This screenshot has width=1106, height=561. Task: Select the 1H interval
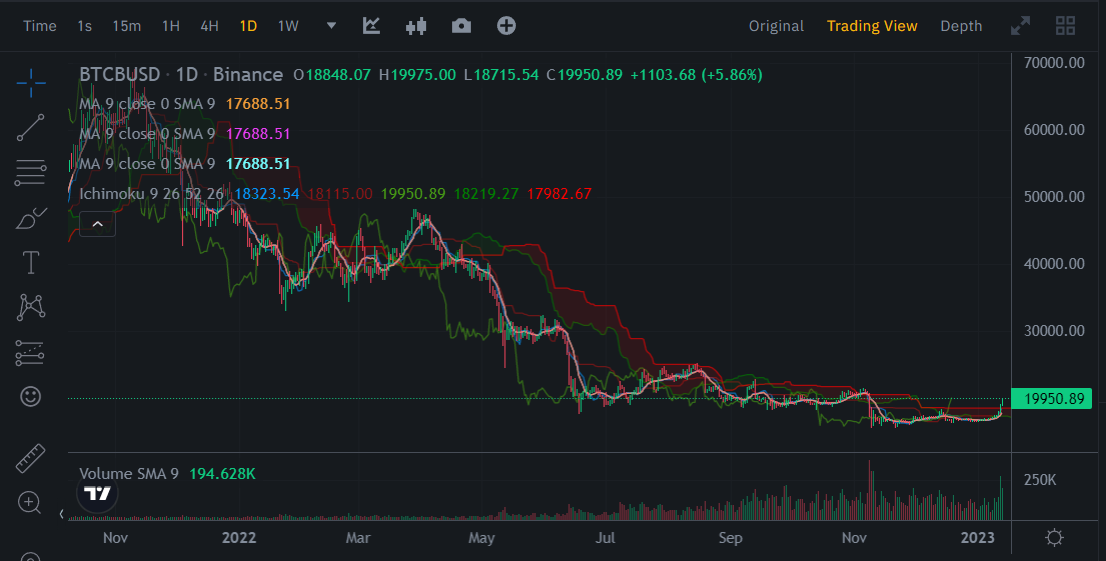coord(171,26)
